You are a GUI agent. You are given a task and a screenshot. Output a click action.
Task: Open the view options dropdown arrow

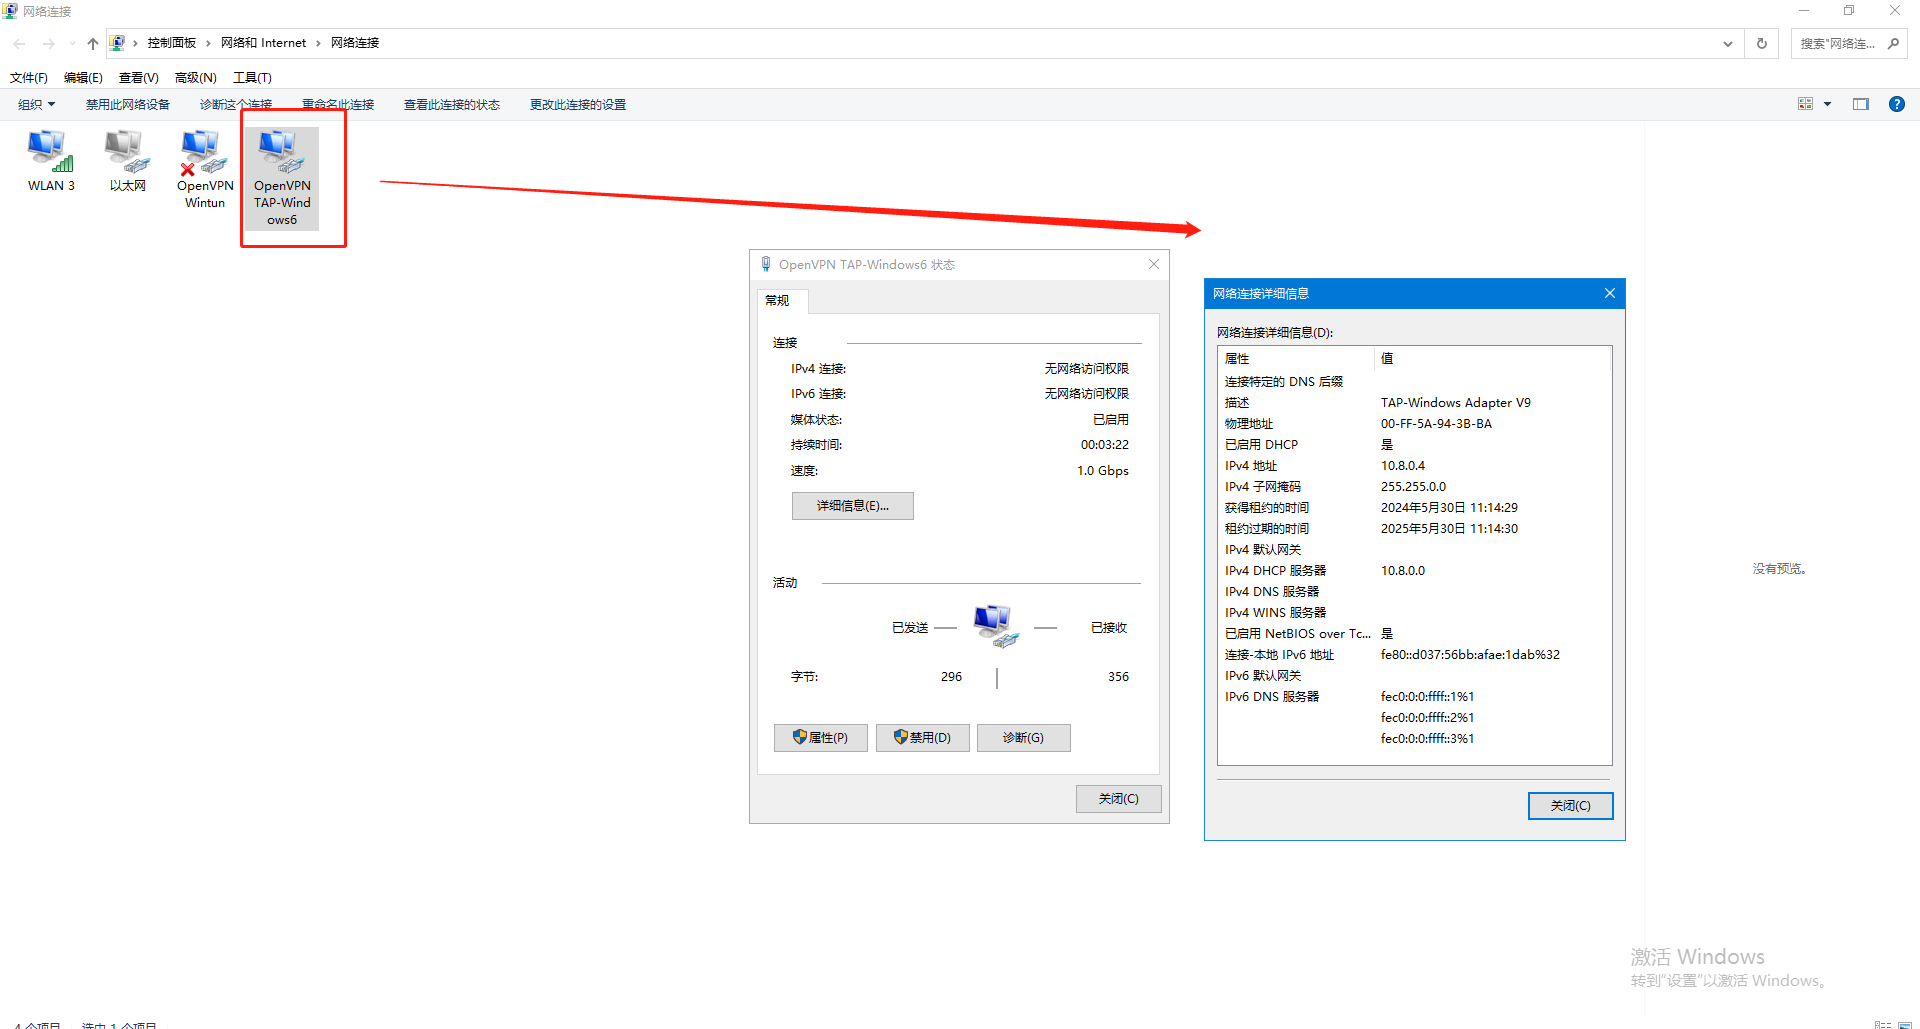(x=1827, y=104)
